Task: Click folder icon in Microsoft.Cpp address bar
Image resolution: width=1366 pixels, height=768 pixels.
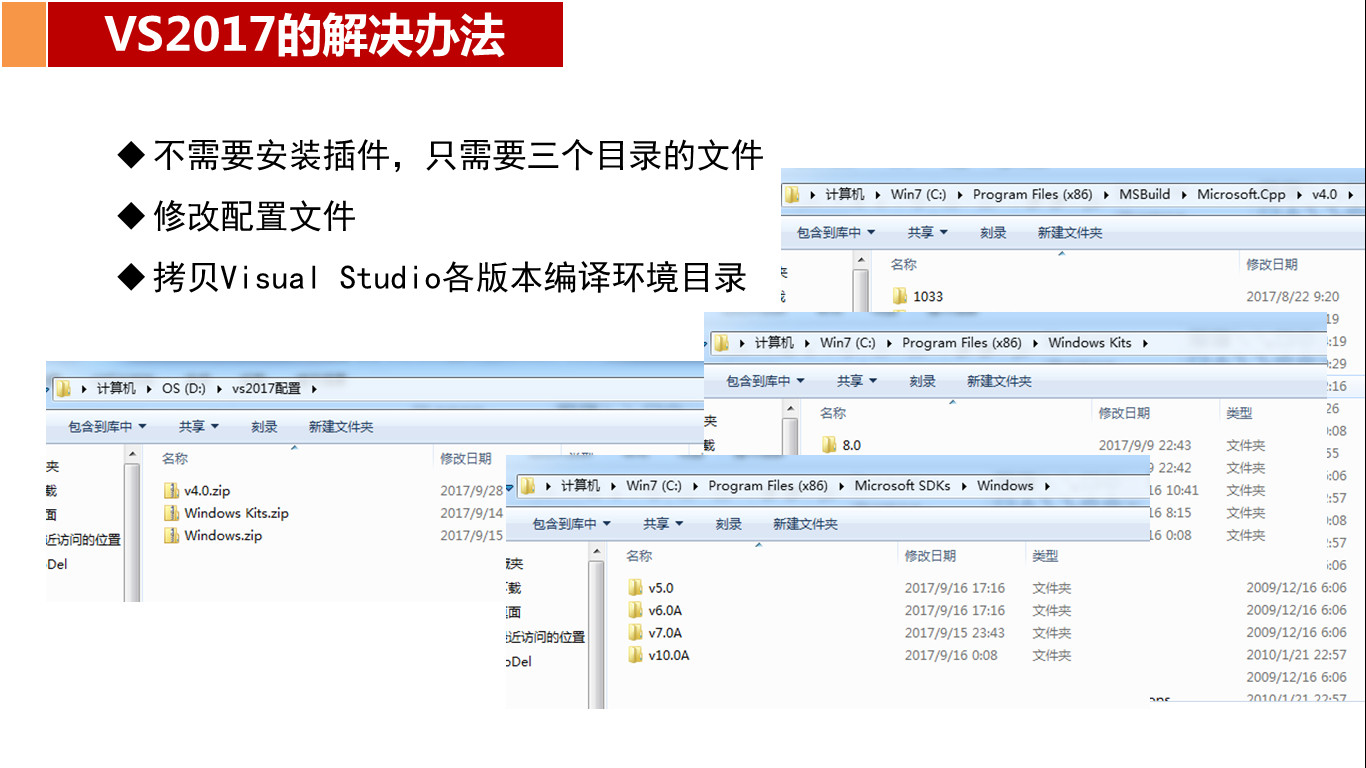Action: pos(792,194)
